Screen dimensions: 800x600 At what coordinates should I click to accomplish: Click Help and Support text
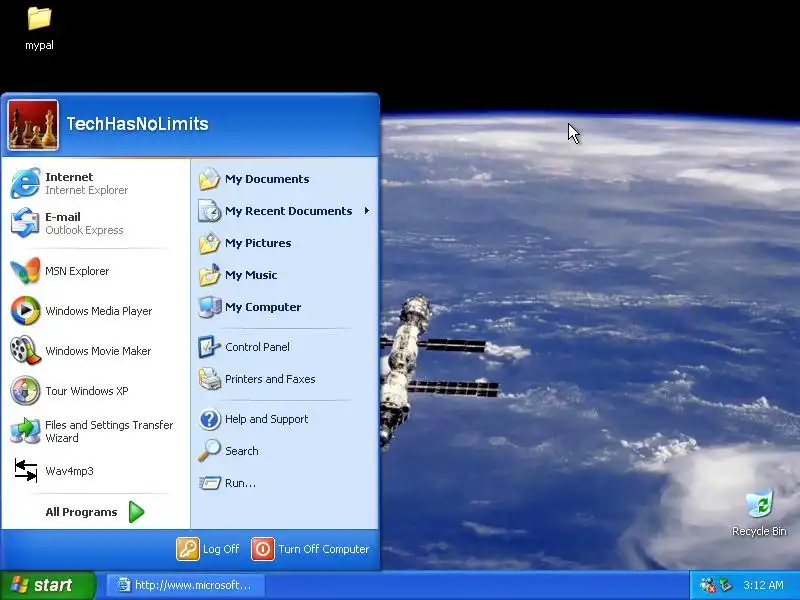coord(266,419)
